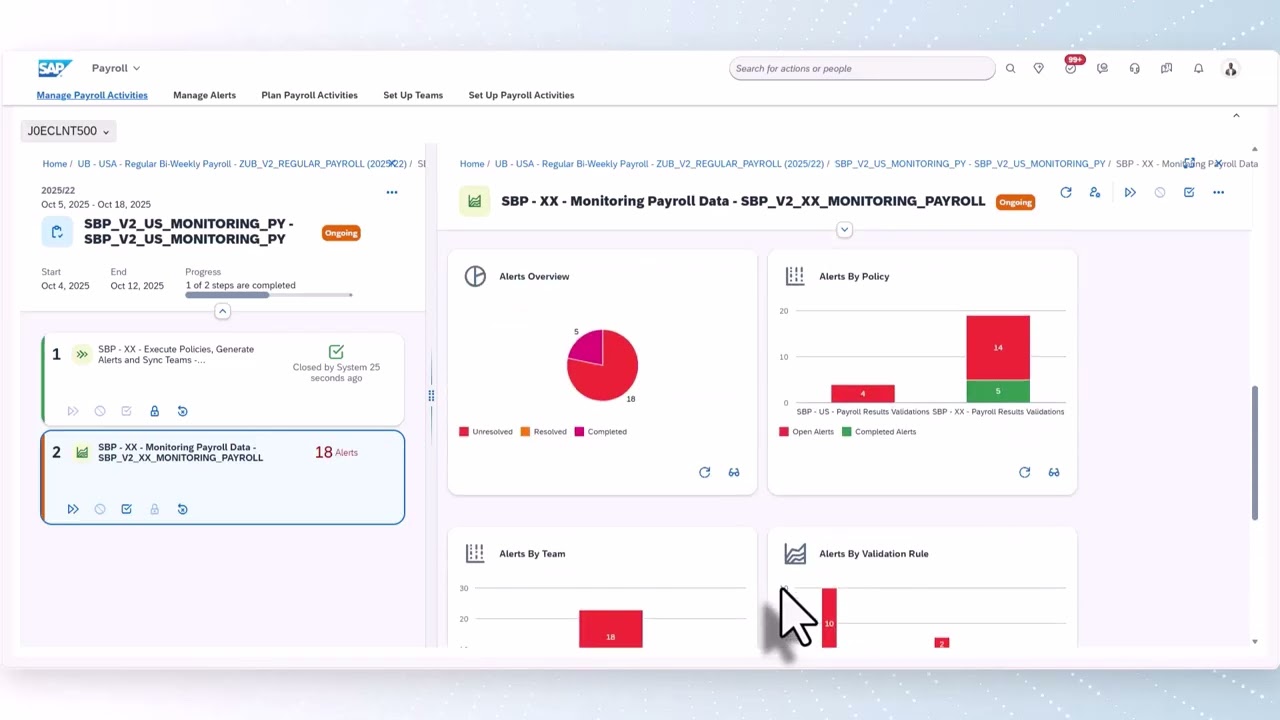The height and width of the screenshot is (720, 1280).
Task: Click the search magnifier icon
Action: tap(1010, 68)
